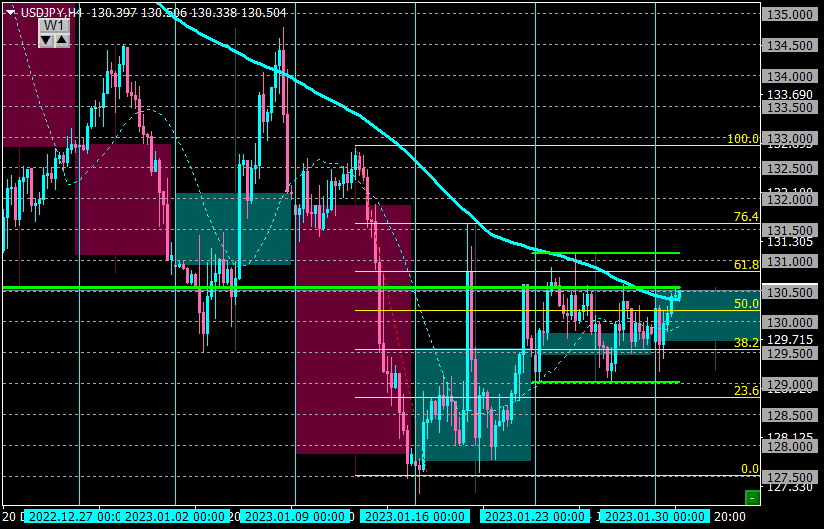Select the 127.330 price axis value
Screen dimensions: 824x529
point(790,487)
